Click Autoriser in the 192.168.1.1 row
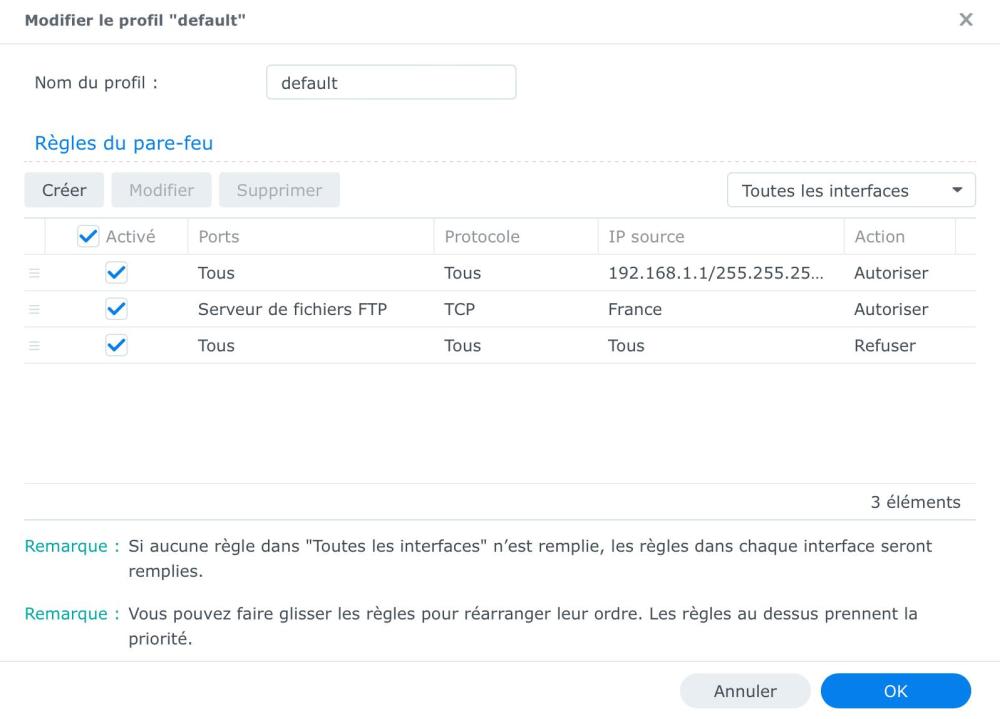 [x=891, y=273]
